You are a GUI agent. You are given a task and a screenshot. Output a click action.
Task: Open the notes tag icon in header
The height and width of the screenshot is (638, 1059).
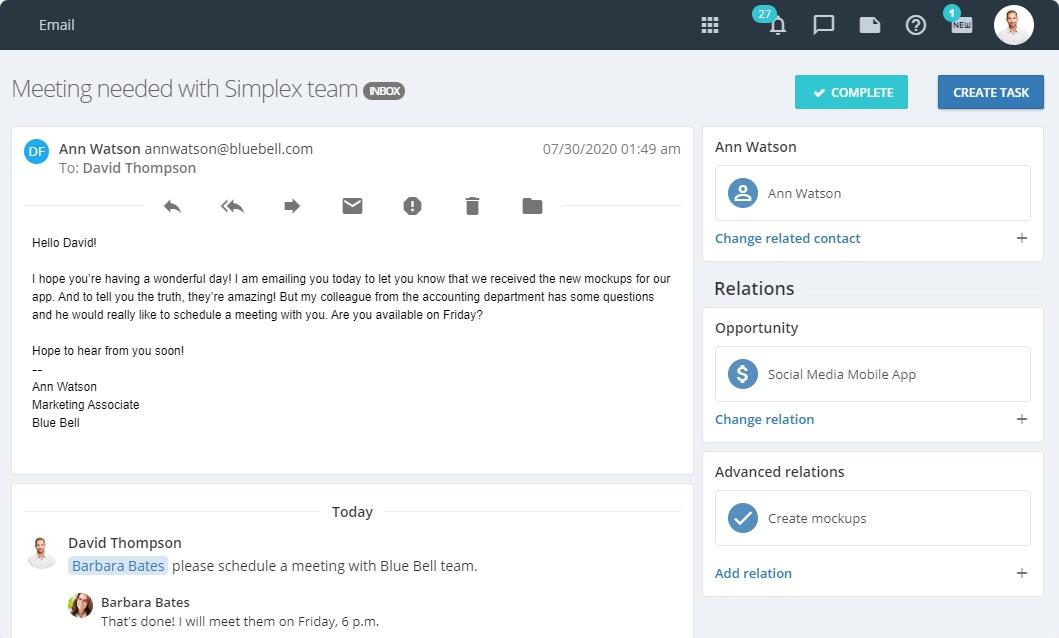click(870, 25)
